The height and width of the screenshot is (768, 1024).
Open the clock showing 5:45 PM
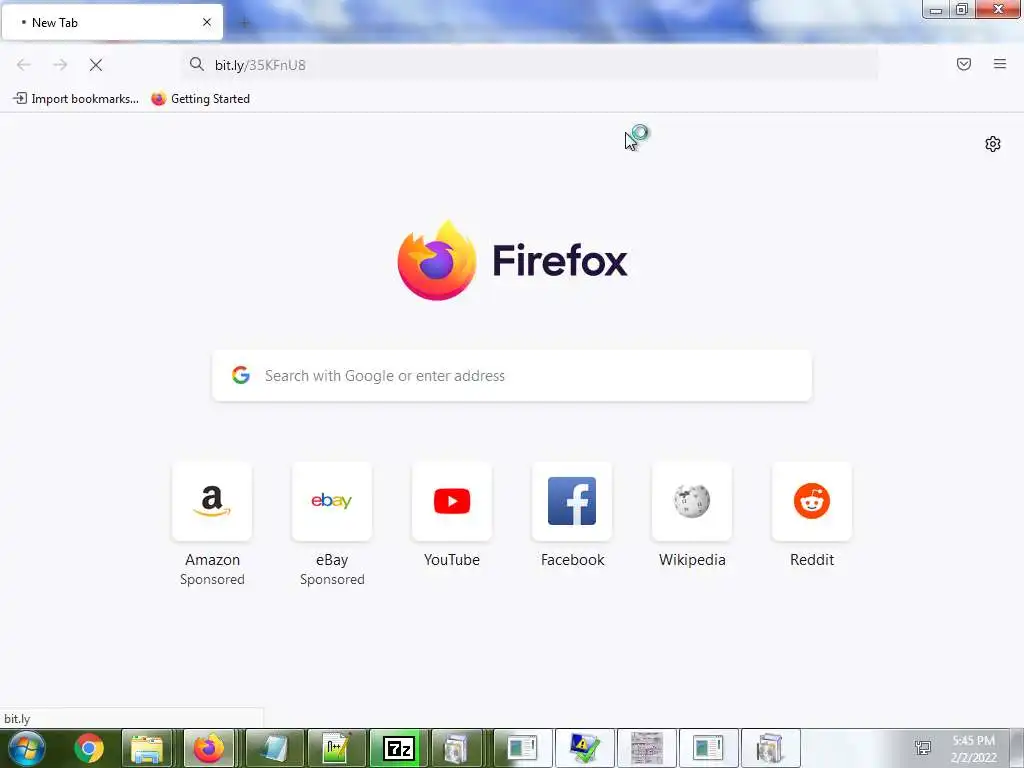[973, 748]
